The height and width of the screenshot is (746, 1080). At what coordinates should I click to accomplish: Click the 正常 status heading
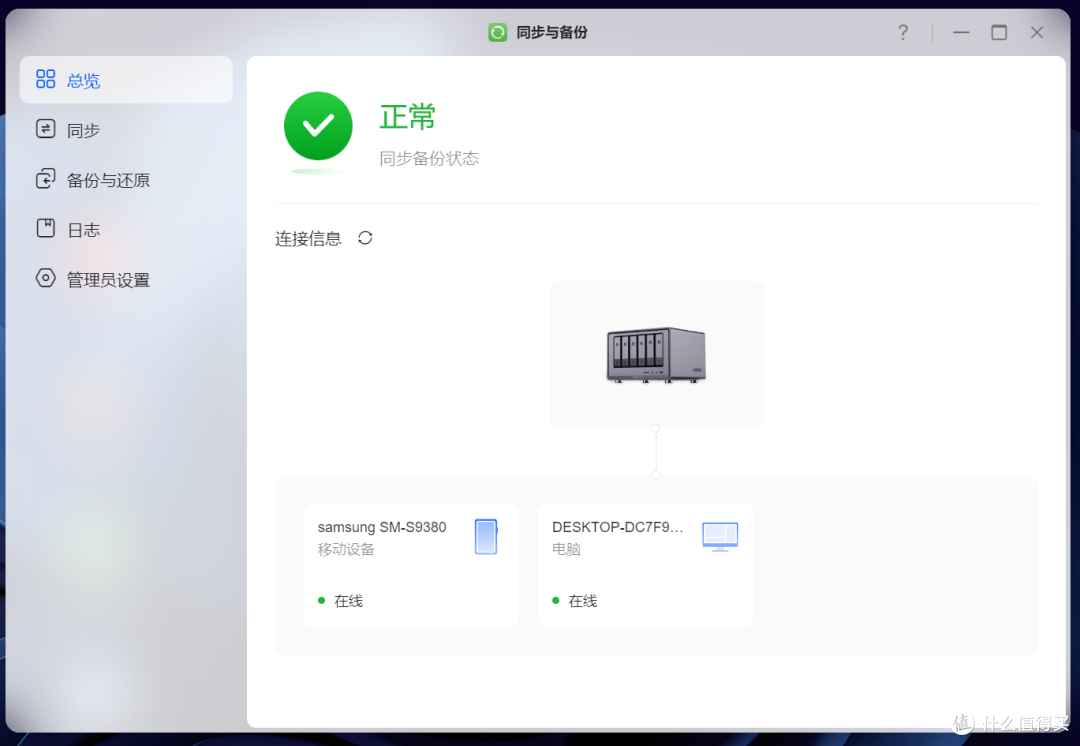pos(408,116)
